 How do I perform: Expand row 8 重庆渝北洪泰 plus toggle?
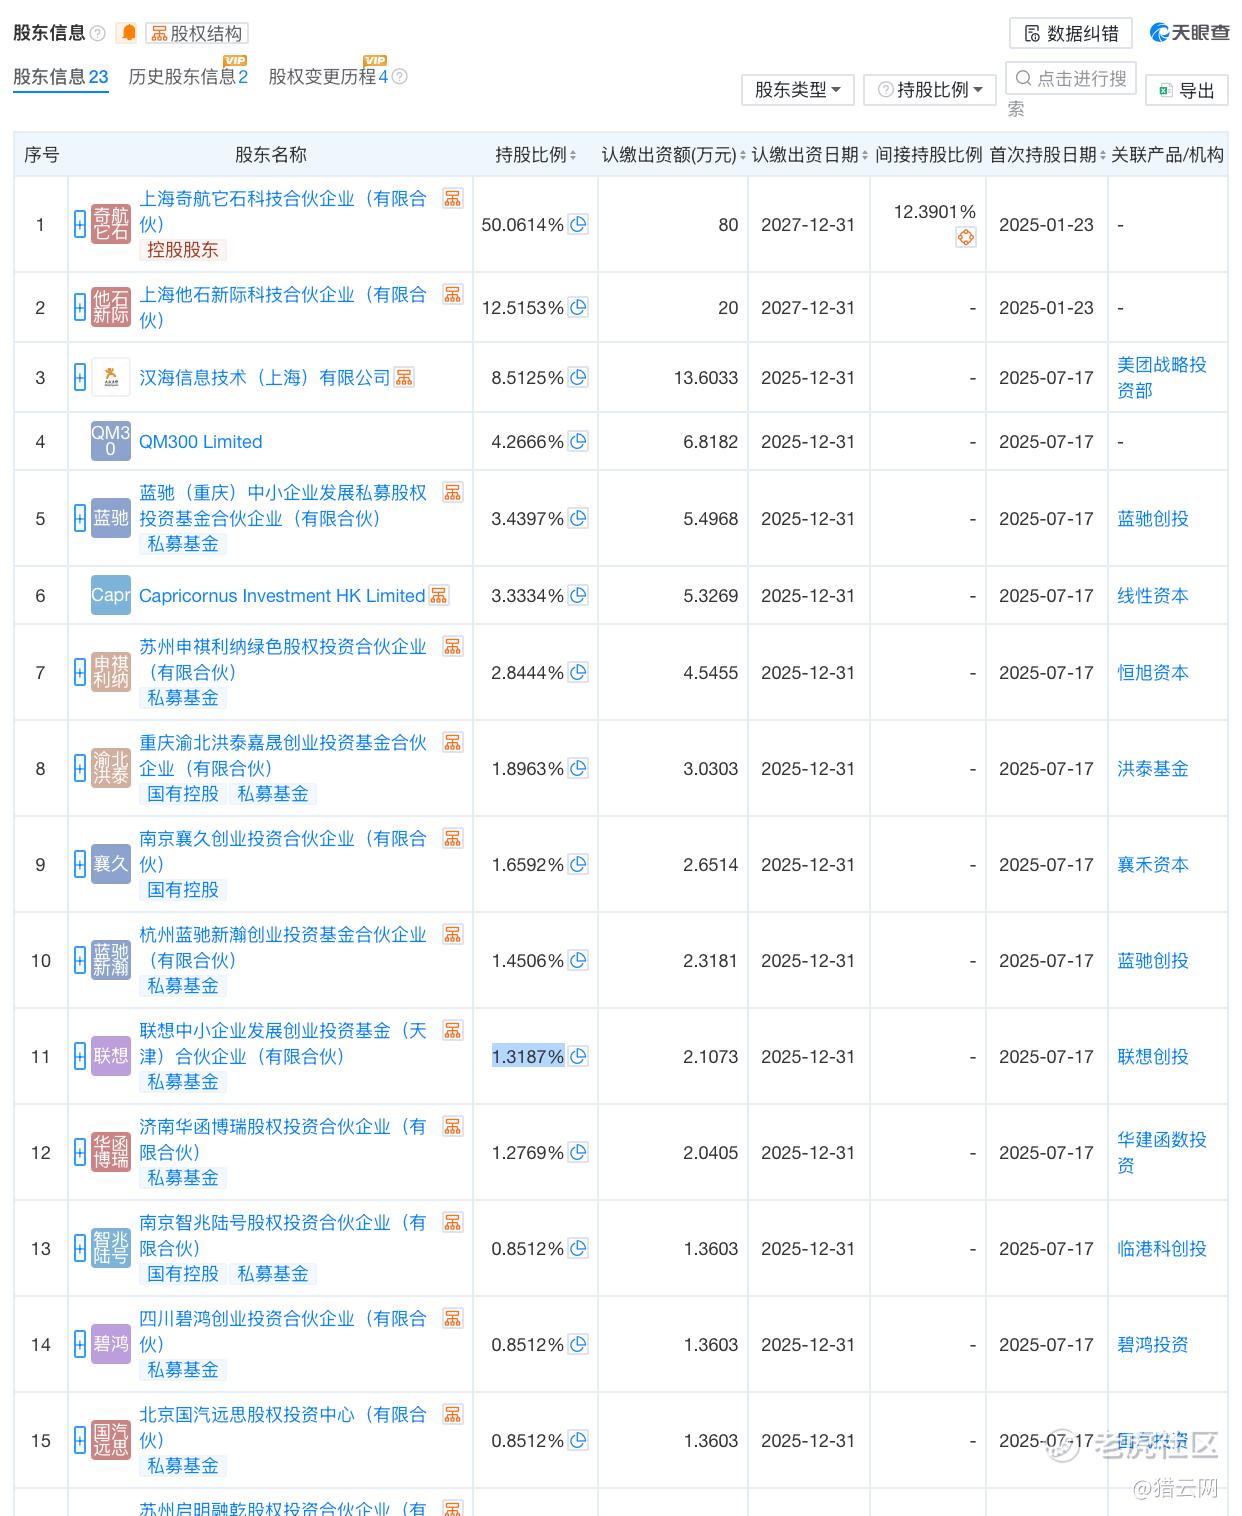click(x=80, y=769)
